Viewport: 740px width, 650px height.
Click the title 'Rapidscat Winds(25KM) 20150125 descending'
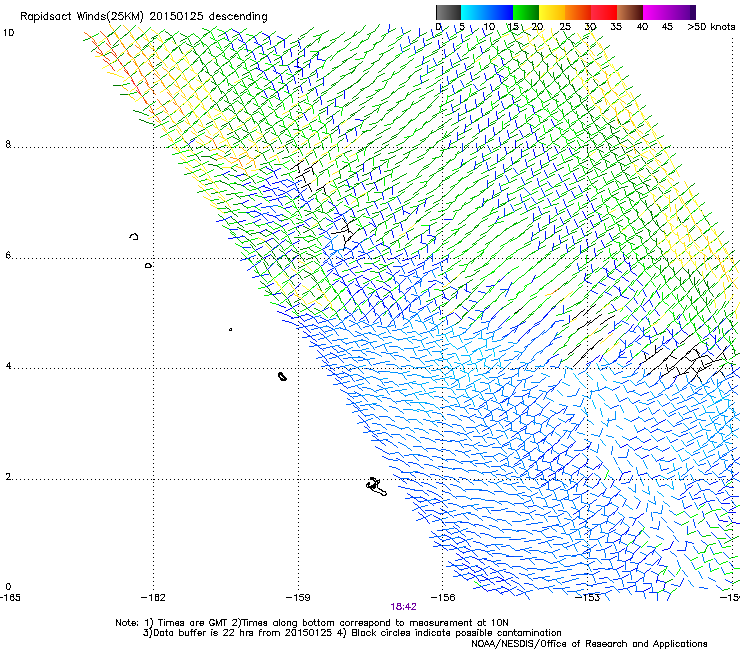pyautogui.click(x=143, y=16)
